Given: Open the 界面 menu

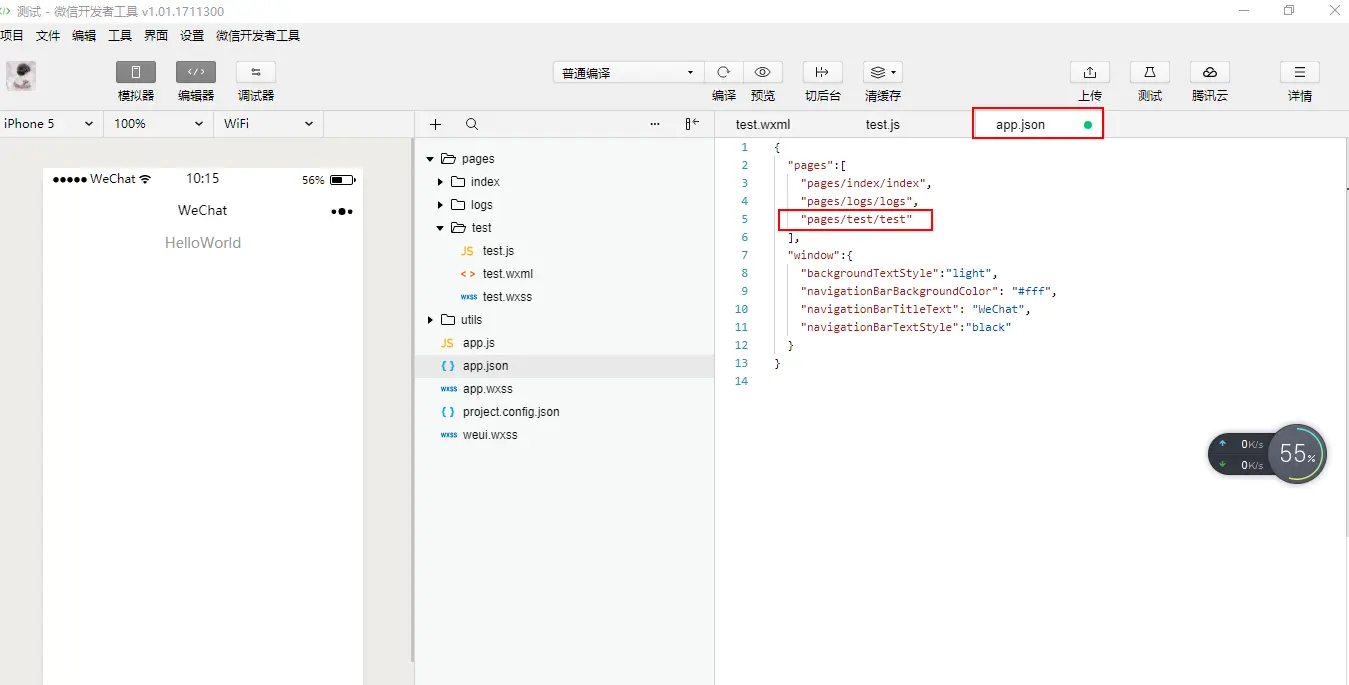Looking at the screenshot, I should pos(156,36).
